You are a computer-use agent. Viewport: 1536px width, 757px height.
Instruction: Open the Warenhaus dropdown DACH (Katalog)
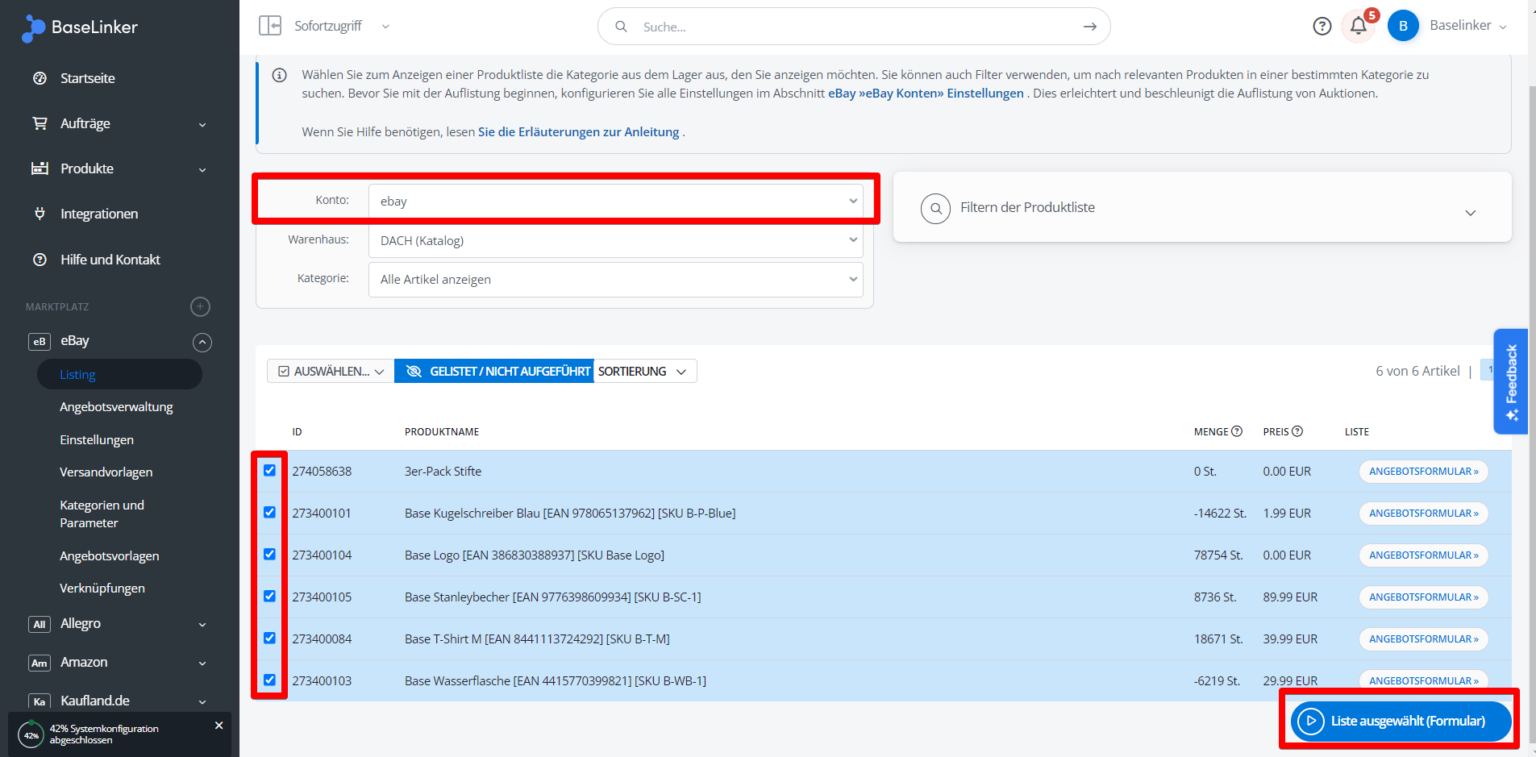tap(615, 240)
